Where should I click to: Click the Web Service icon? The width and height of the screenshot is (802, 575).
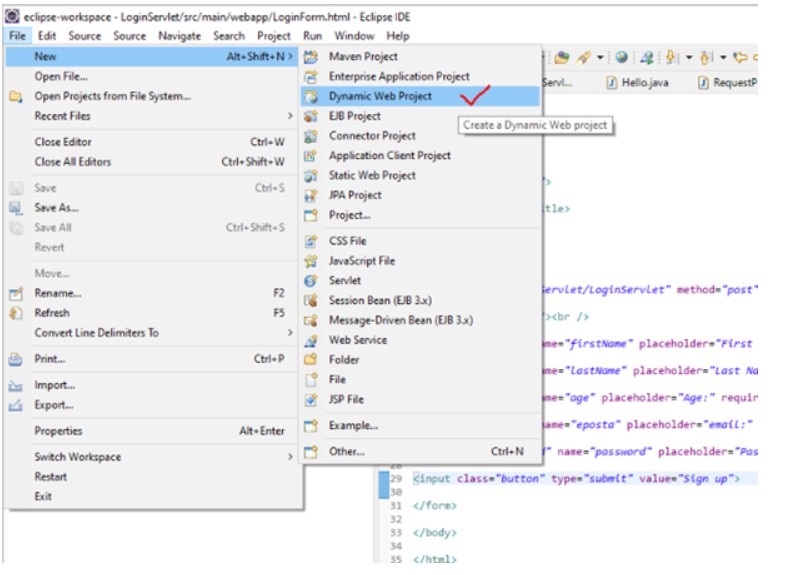tap(311, 340)
